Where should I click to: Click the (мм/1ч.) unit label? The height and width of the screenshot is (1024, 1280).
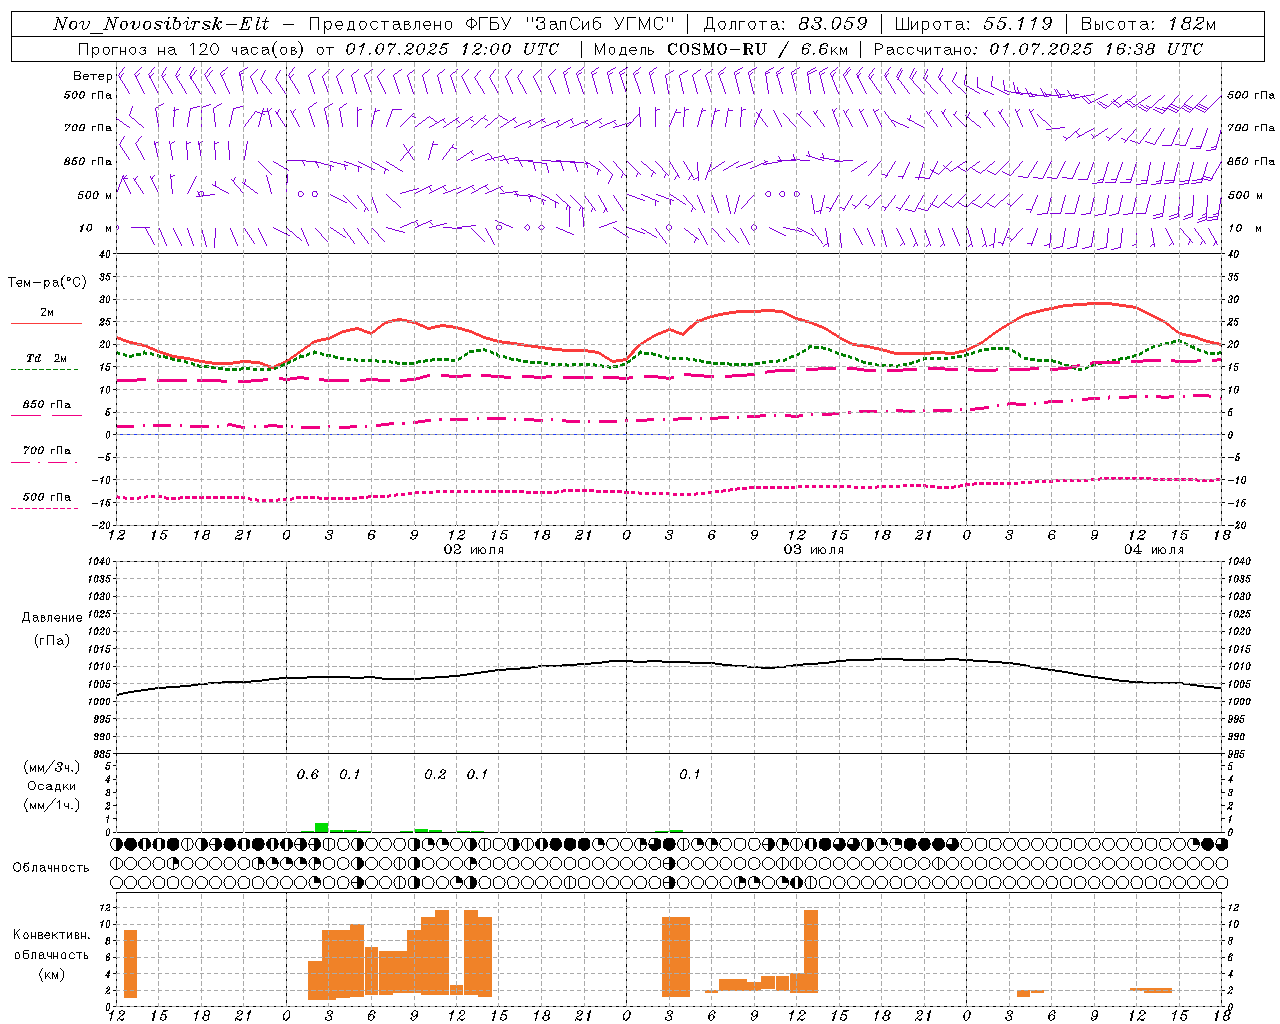52,805
